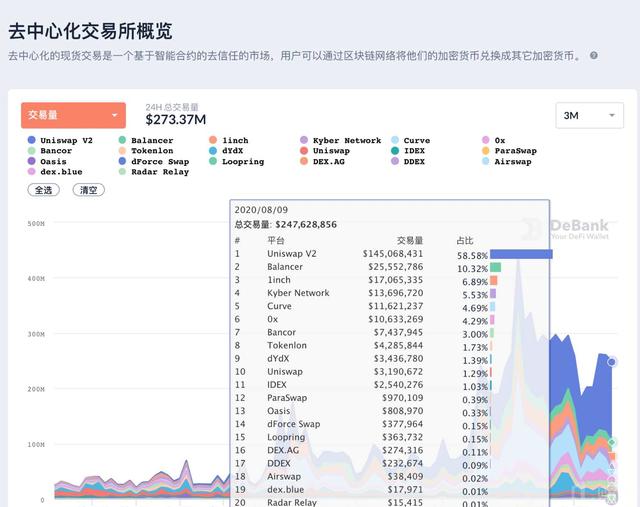Click the tooltip date 2020/08/09
Viewport: 640px width, 507px height.
coord(261,210)
